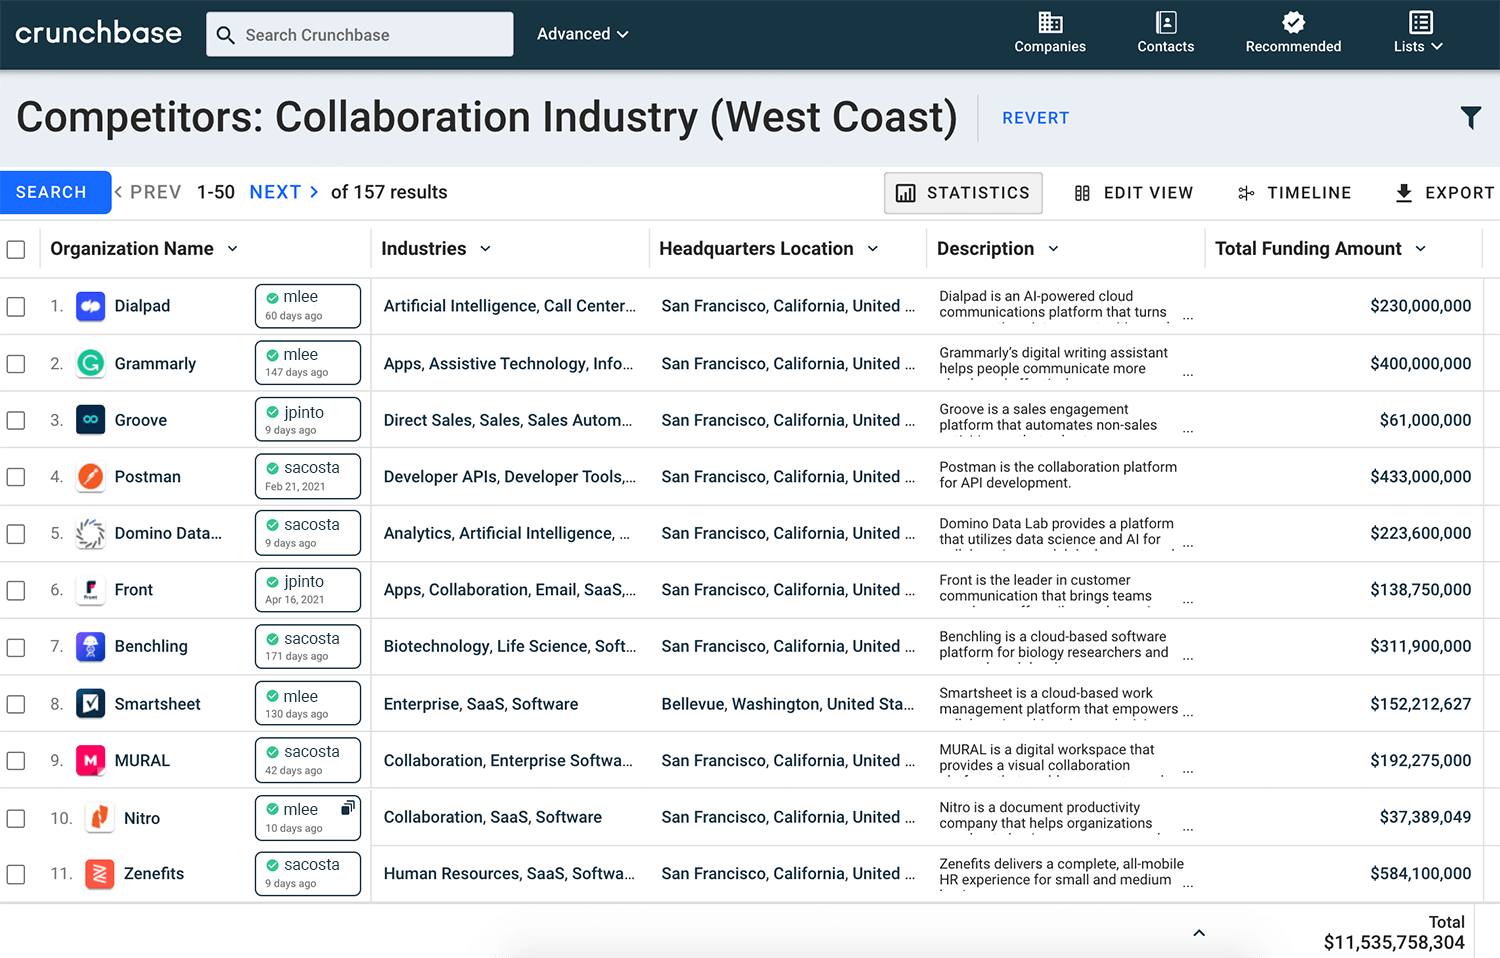Check the Smartsheet row checkbox
The image size is (1500, 958).
tap(16, 704)
